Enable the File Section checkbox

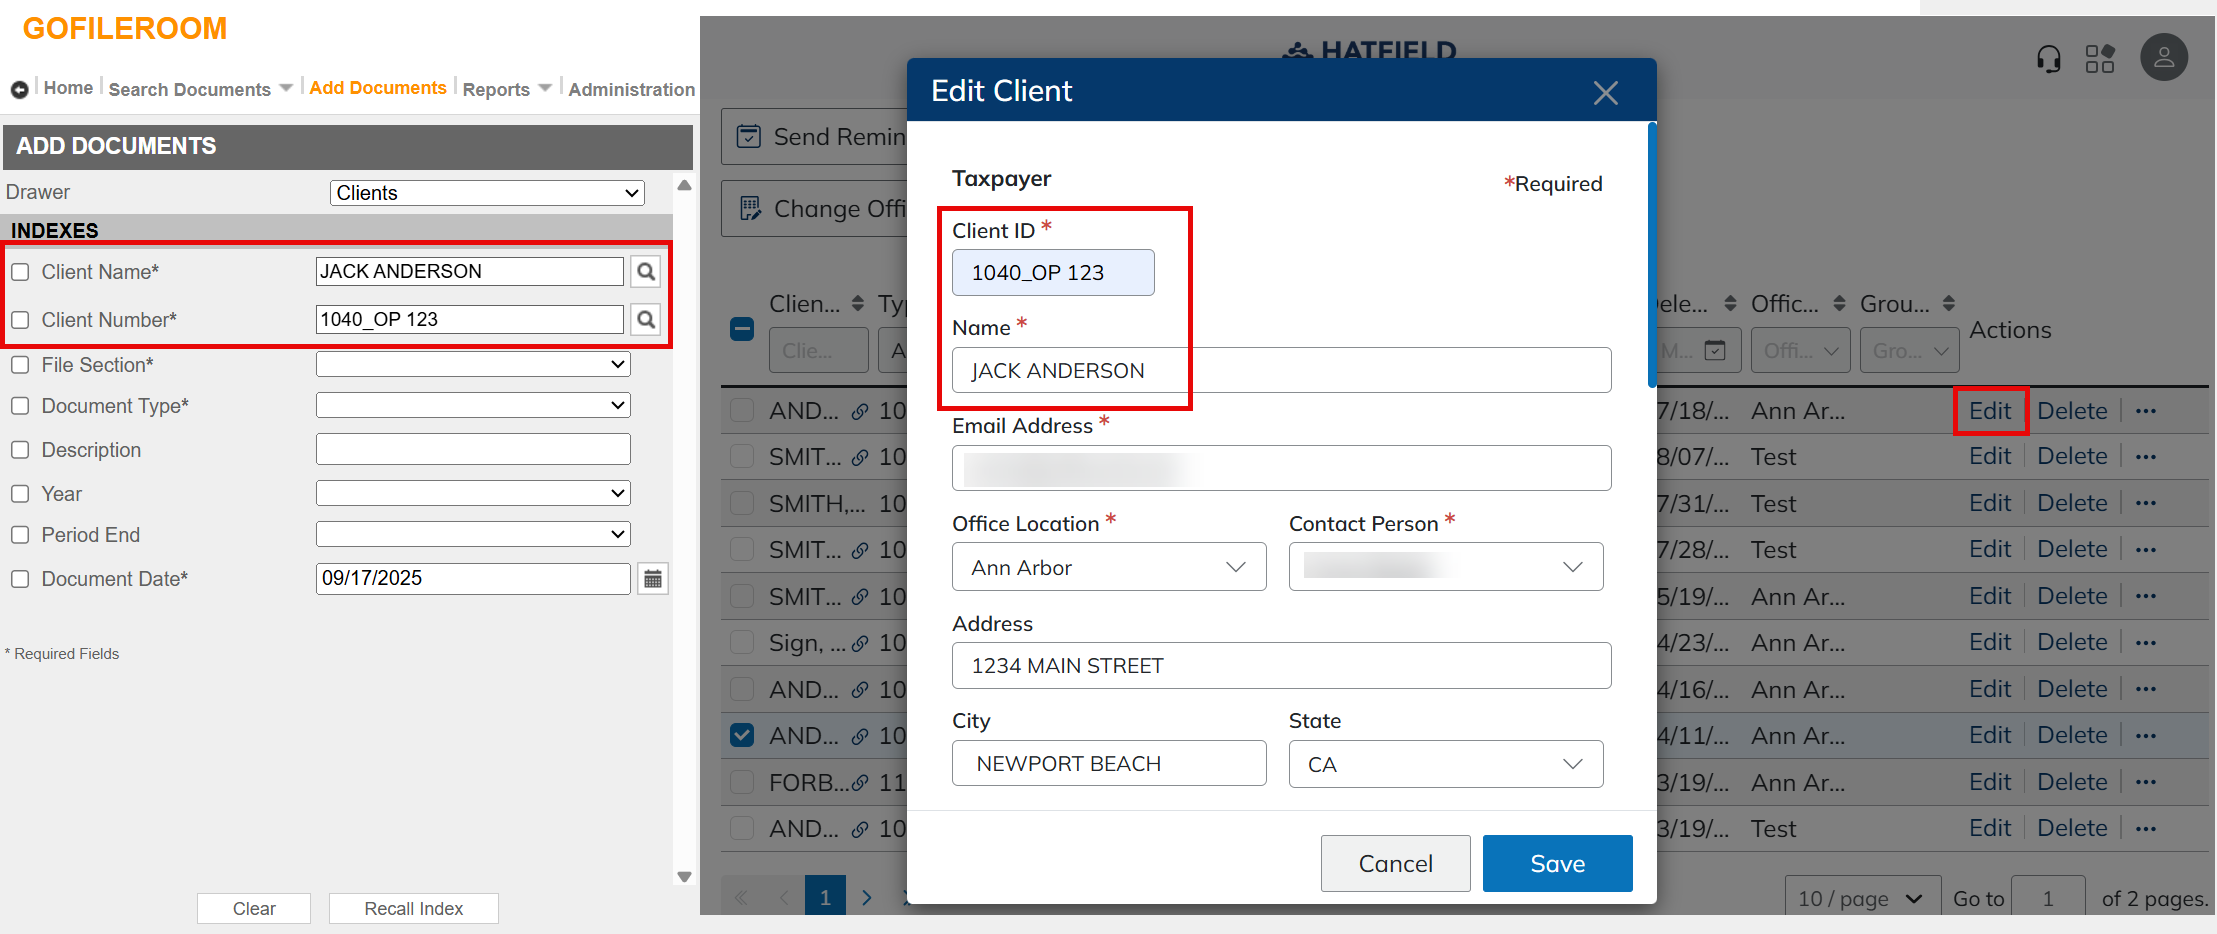pyautogui.click(x=20, y=365)
